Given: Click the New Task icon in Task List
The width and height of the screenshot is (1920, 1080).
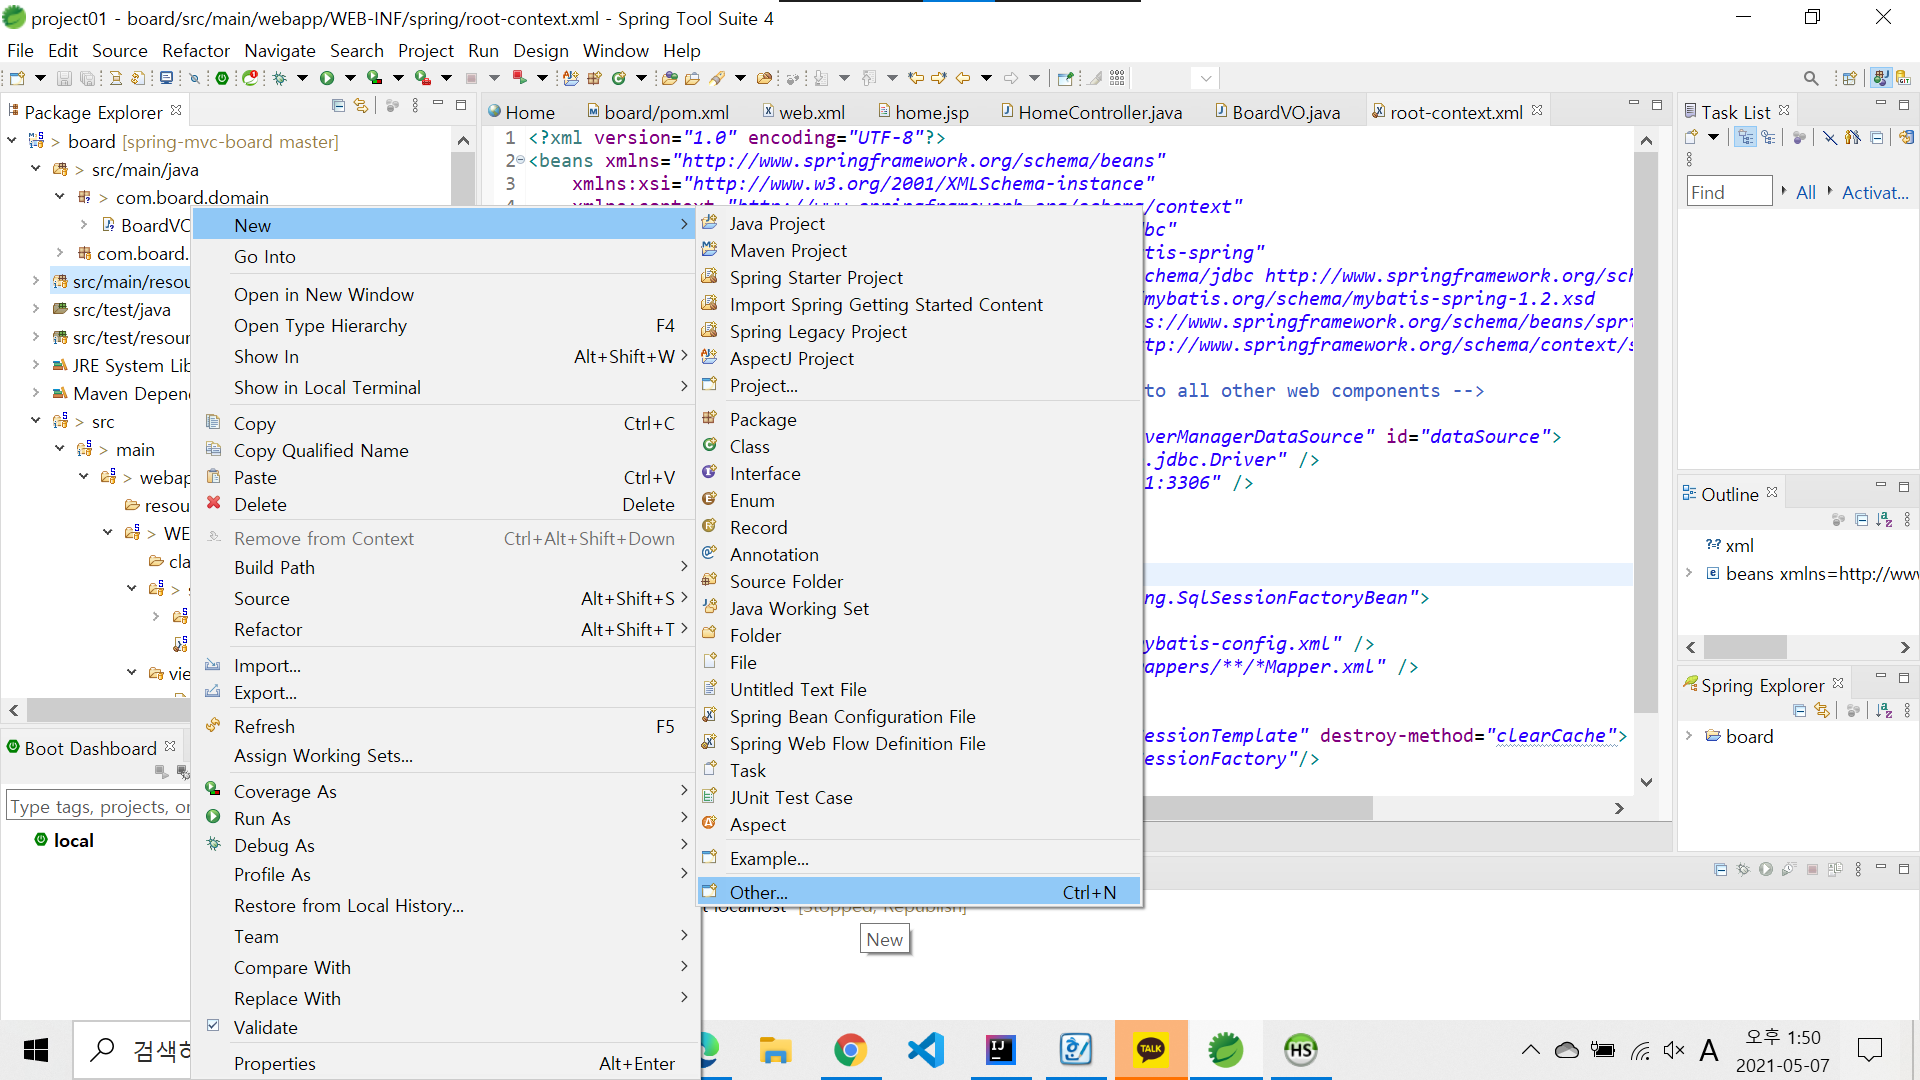Looking at the screenshot, I should (x=1692, y=138).
